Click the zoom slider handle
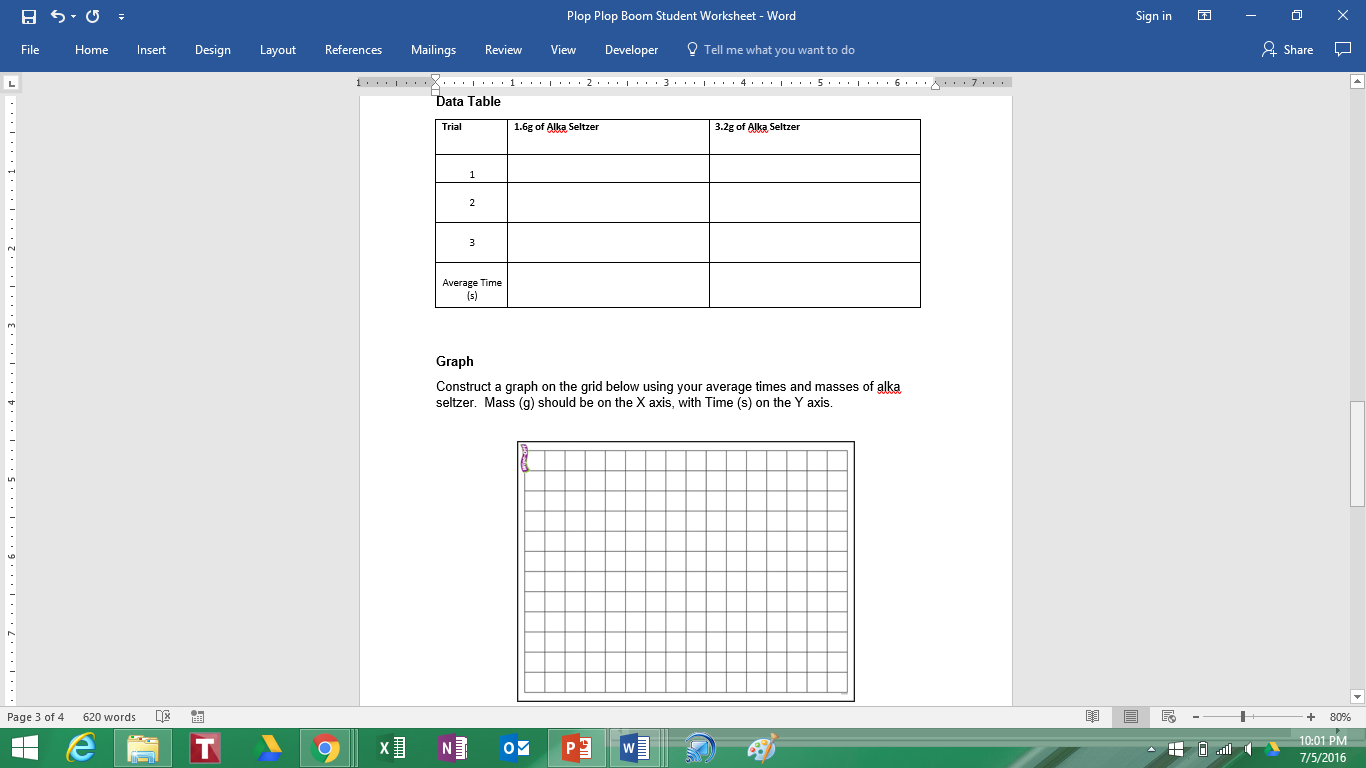 (1243, 717)
